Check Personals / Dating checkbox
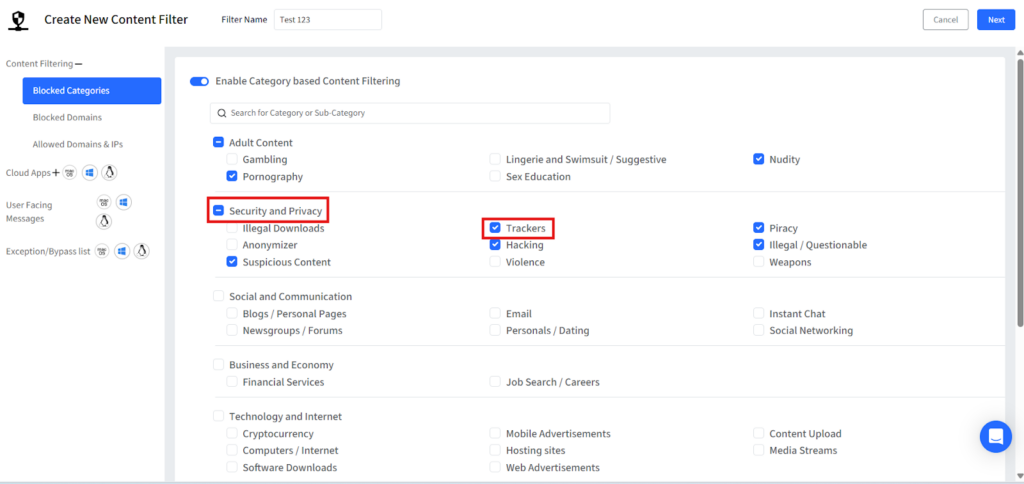Screen dimensions: 1024x484 coord(495,331)
